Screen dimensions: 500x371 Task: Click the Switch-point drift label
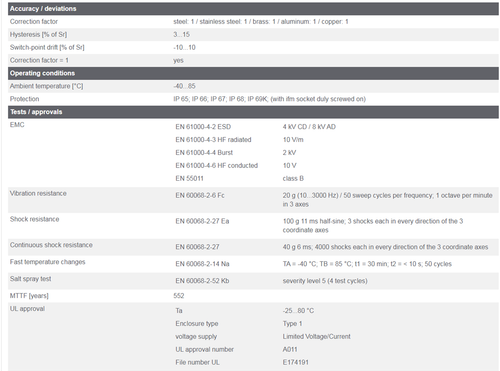47,48
